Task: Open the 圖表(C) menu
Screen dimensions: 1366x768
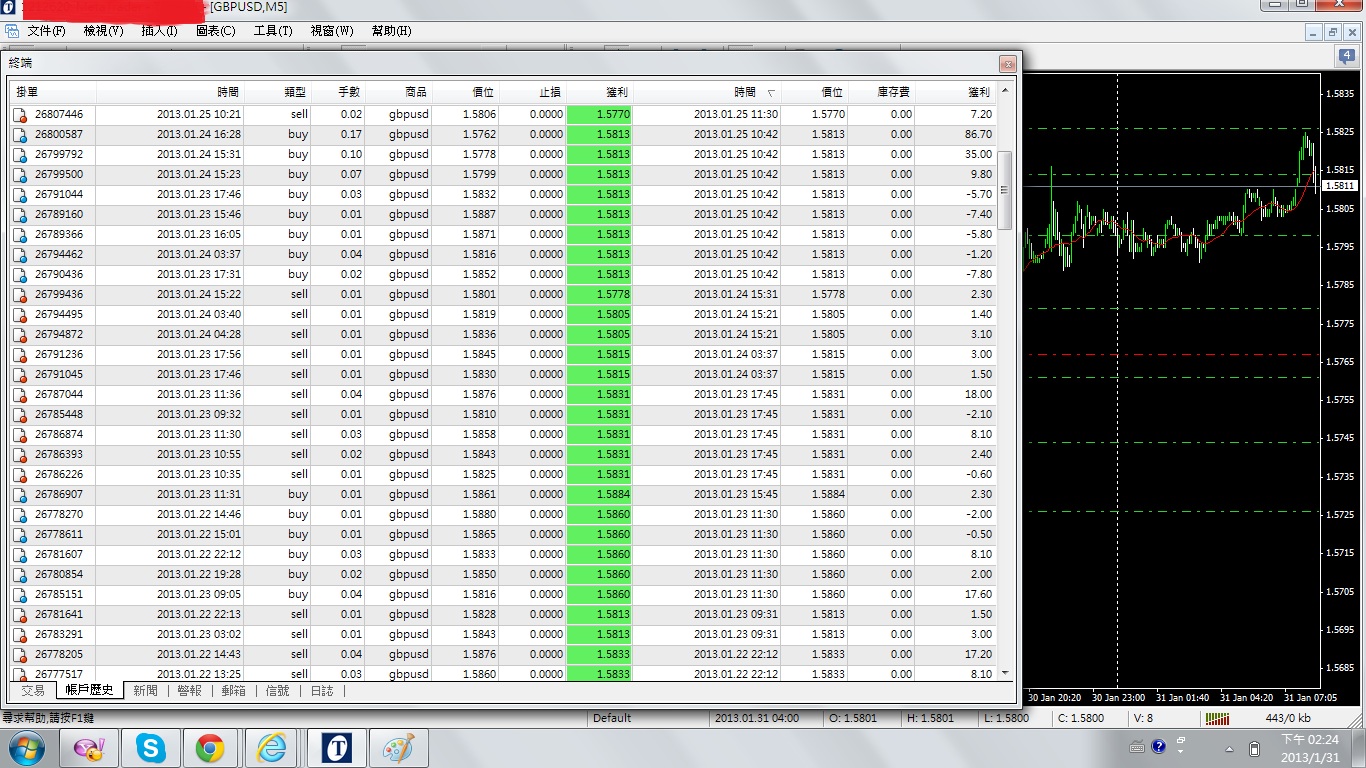Action: click(x=215, y=31)
